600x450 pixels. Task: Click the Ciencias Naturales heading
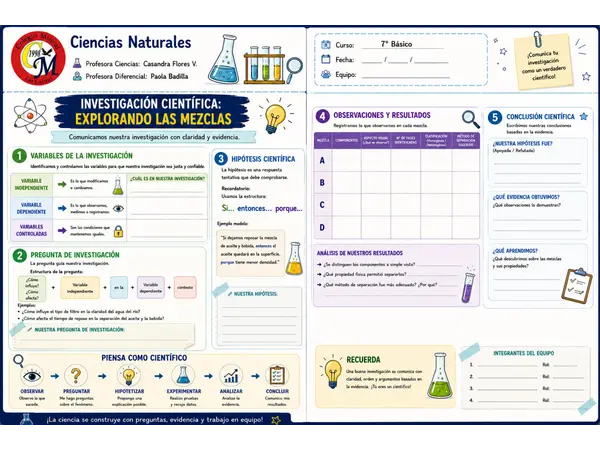pos(130,42)
